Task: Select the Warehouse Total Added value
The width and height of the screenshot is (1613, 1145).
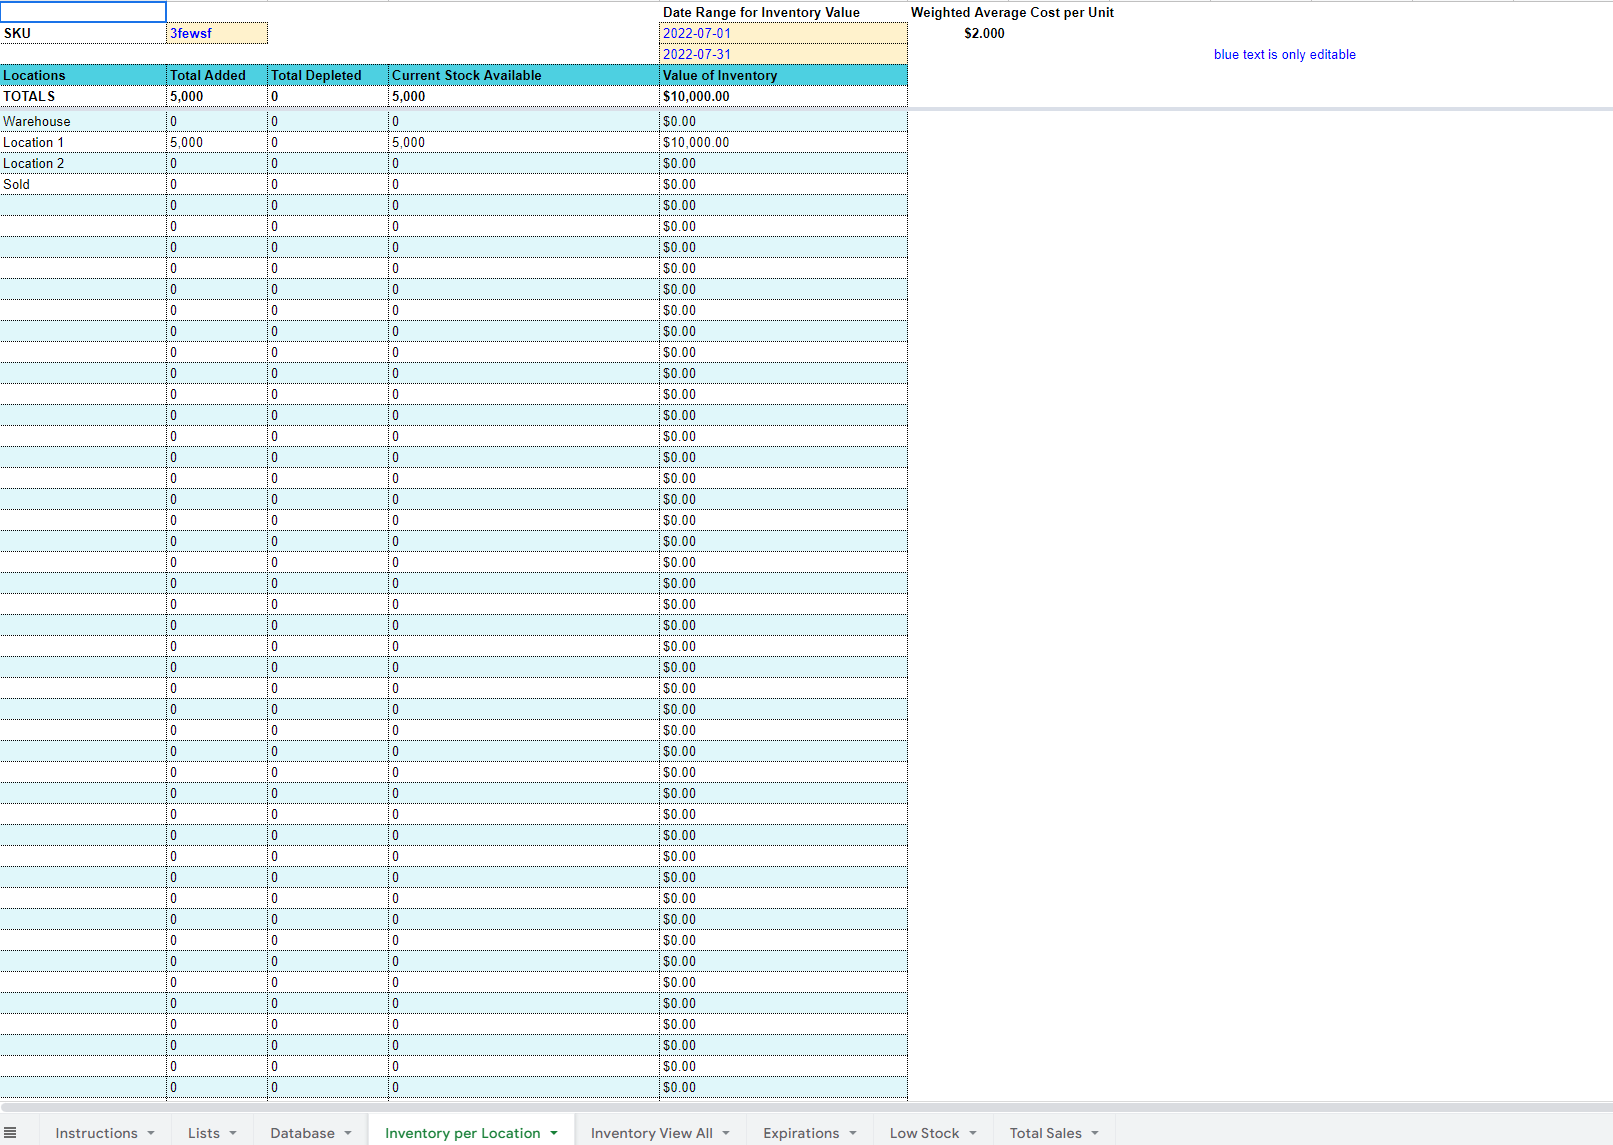Action: (x=217, y=121)
